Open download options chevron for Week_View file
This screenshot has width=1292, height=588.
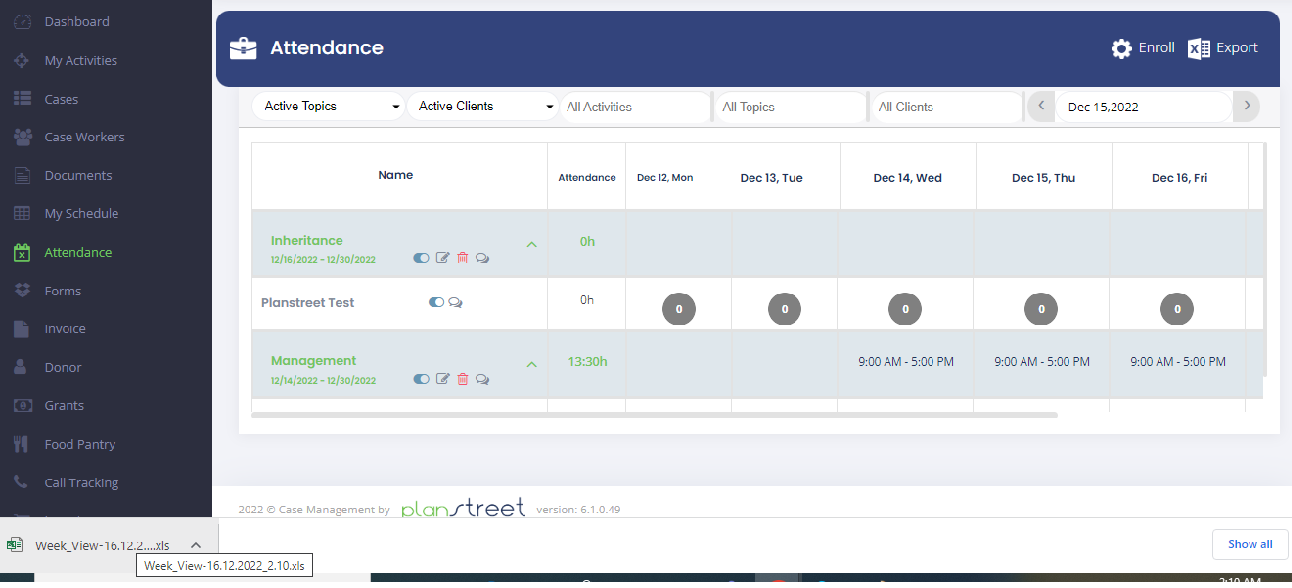(x=196, y=545)
